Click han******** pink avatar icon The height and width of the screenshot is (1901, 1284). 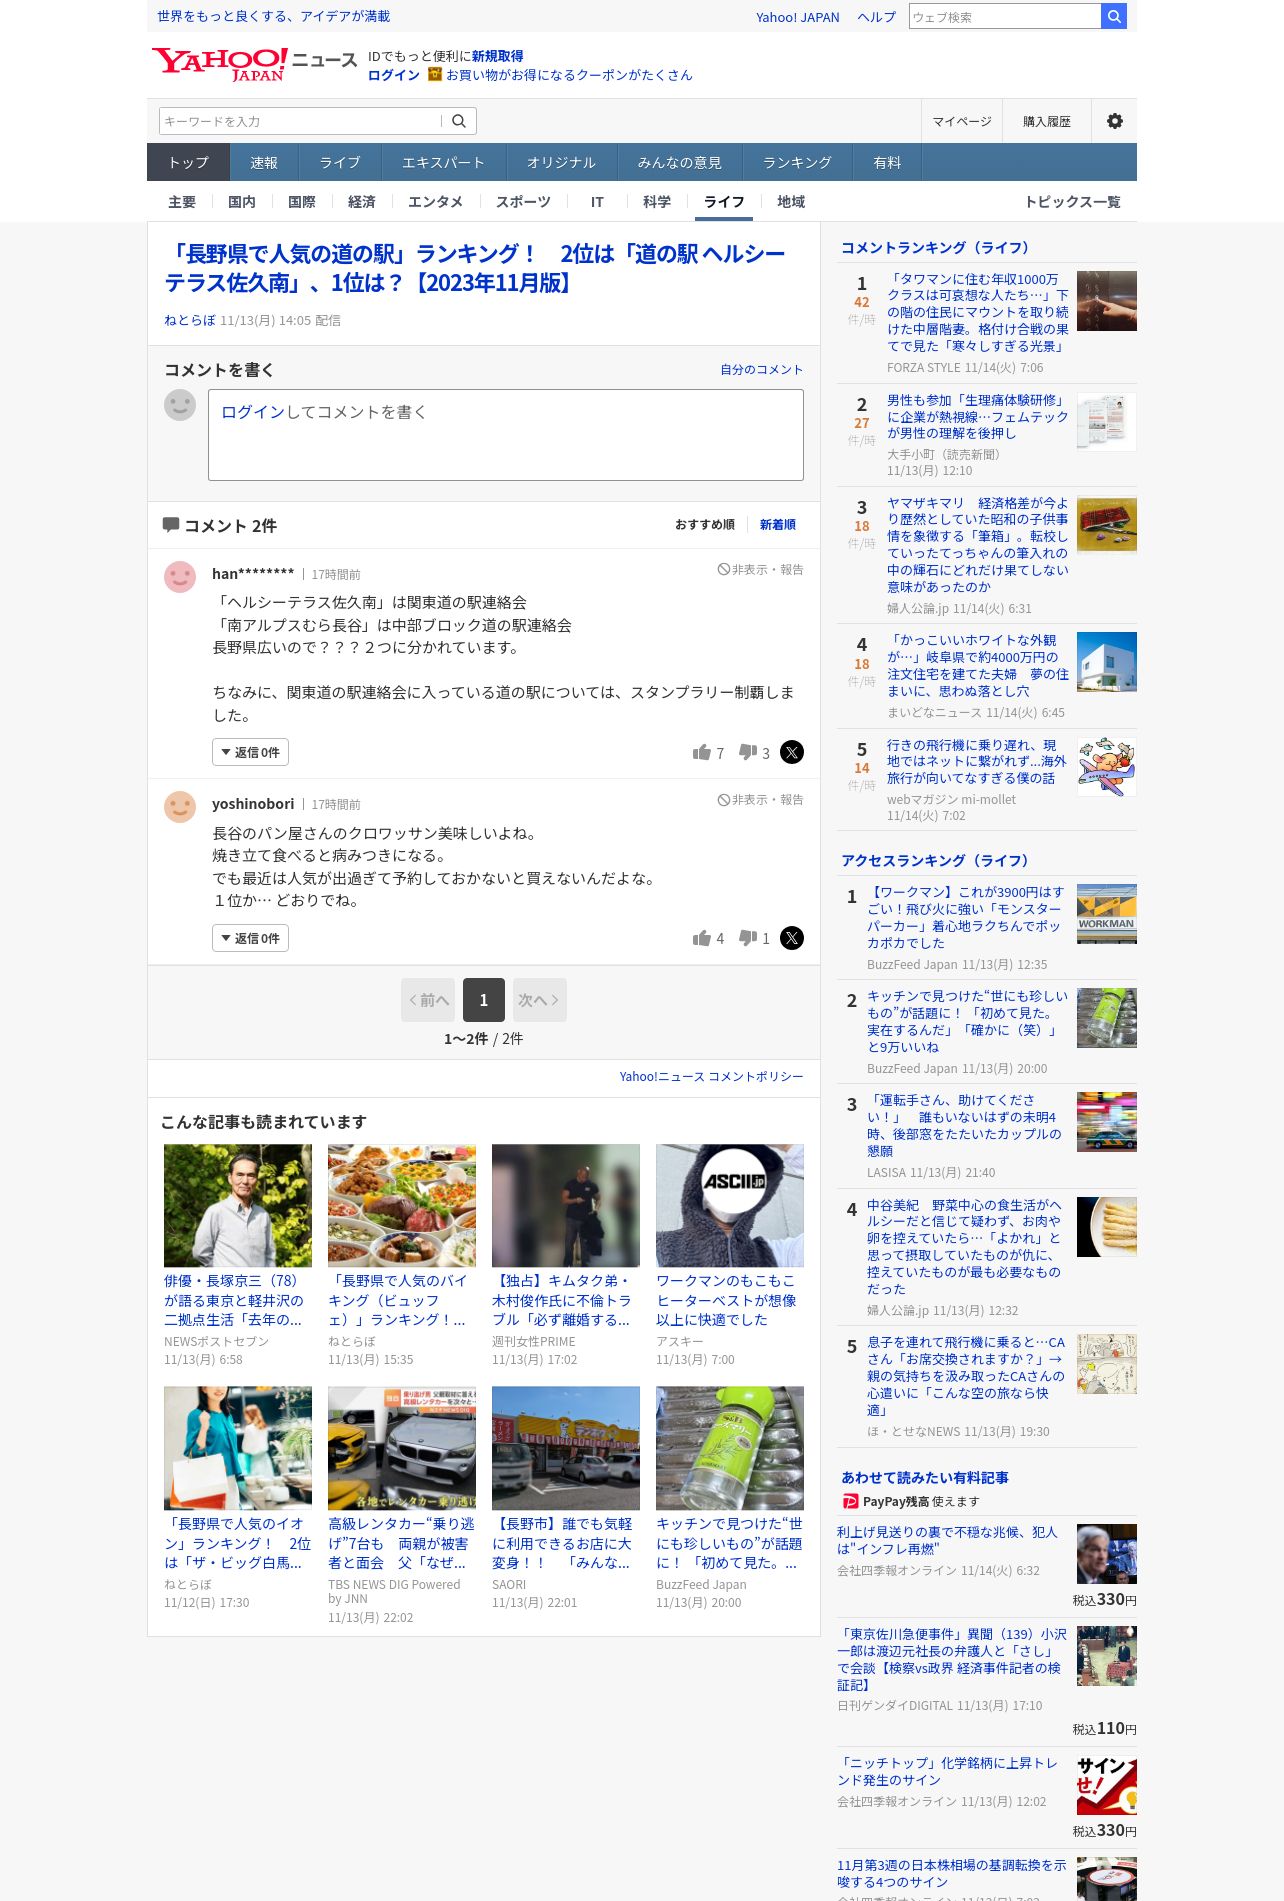click(x=180, y=577)
